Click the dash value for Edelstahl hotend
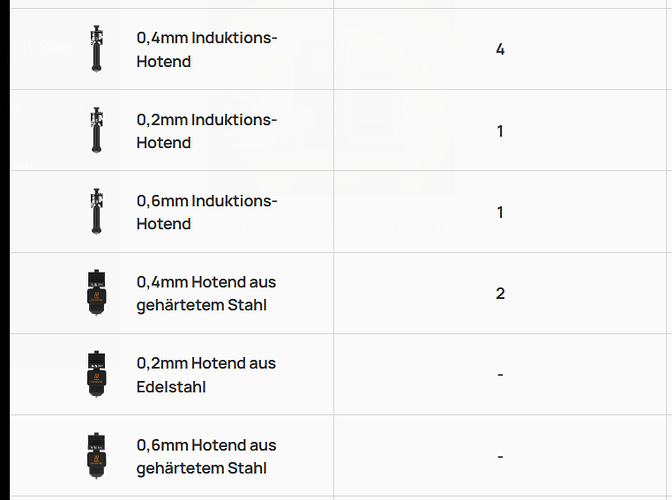 coord(500,375)
